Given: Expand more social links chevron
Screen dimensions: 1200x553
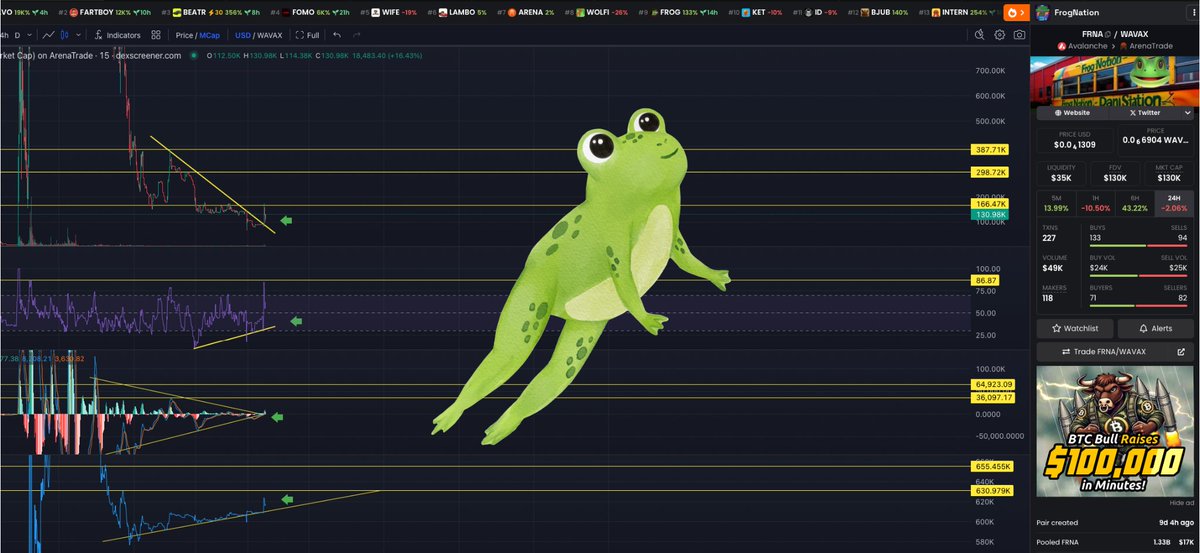Looking at the screenshot, I should click(x=1186, y=113).
